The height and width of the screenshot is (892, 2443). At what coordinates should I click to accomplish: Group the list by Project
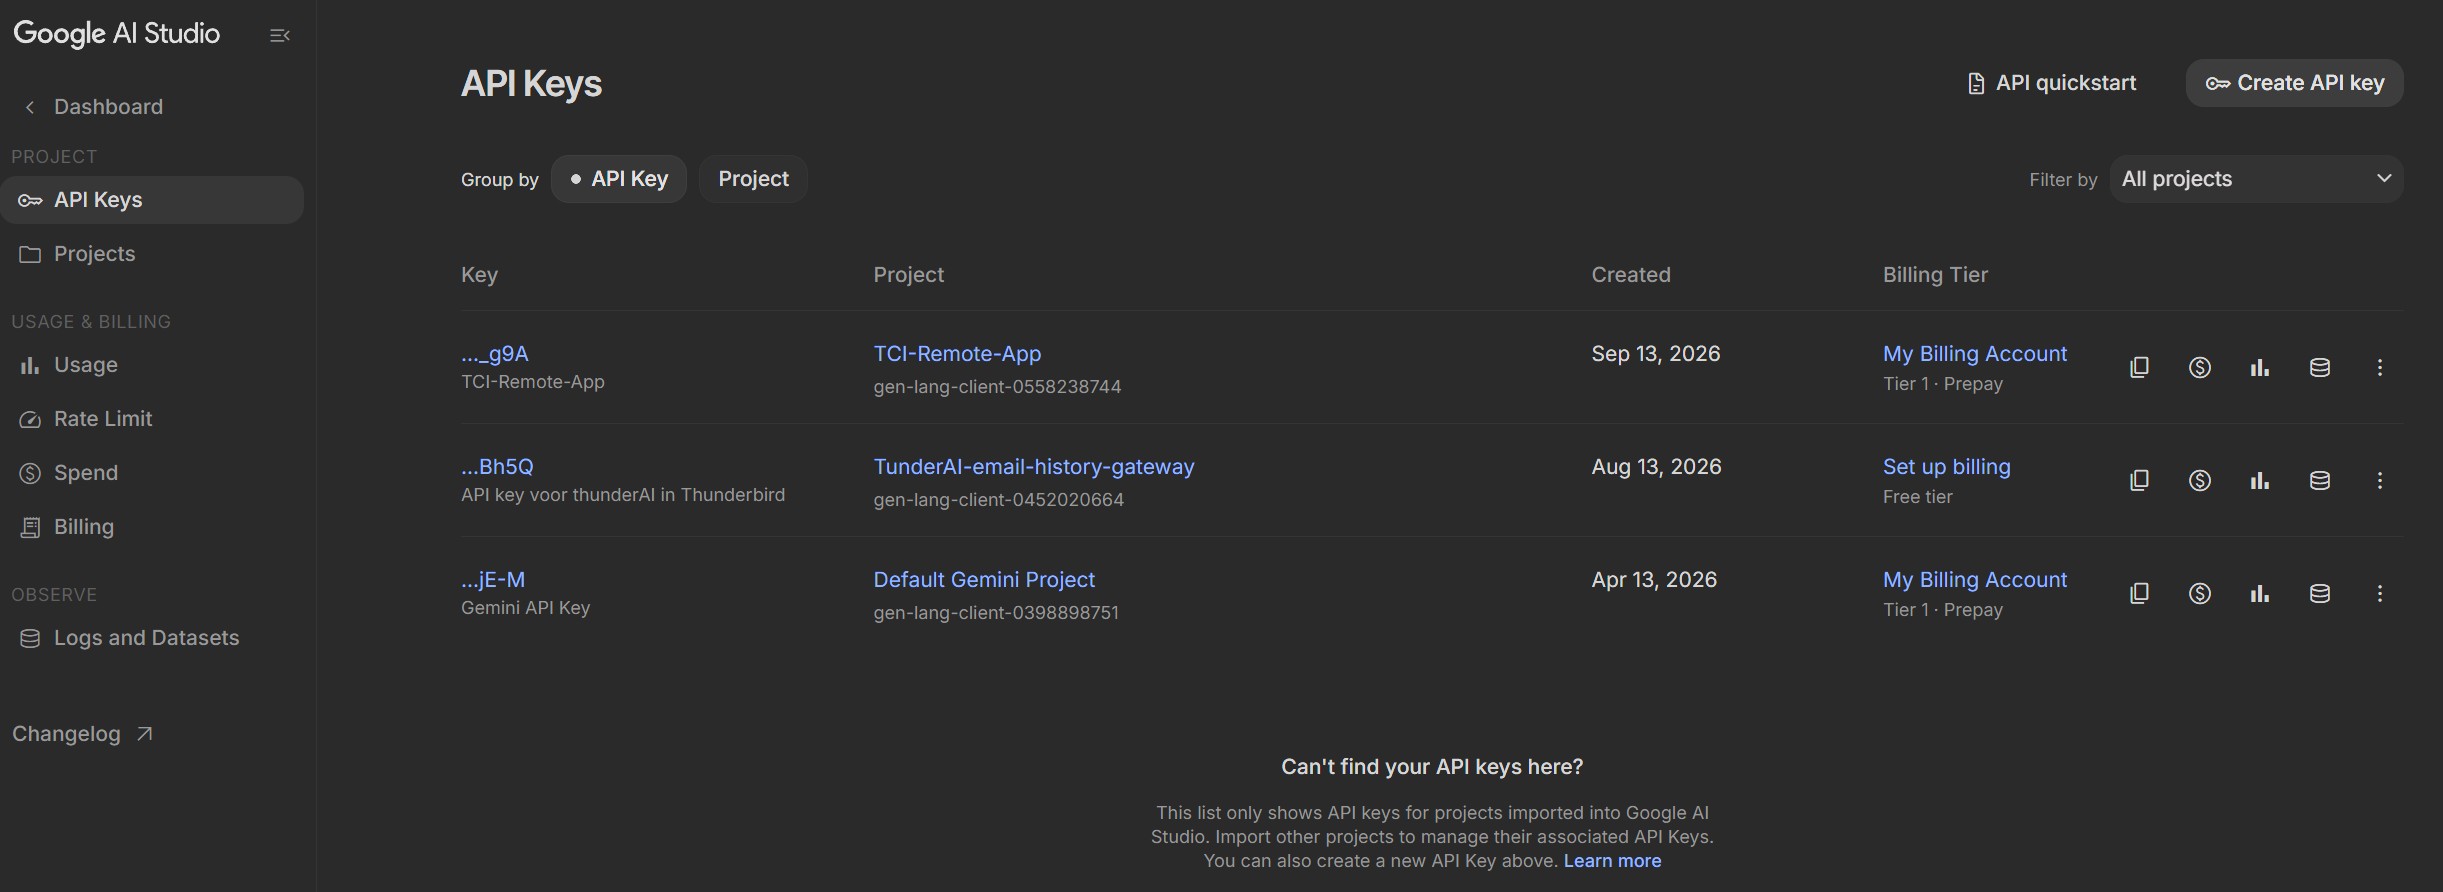(x=753, y=179)
